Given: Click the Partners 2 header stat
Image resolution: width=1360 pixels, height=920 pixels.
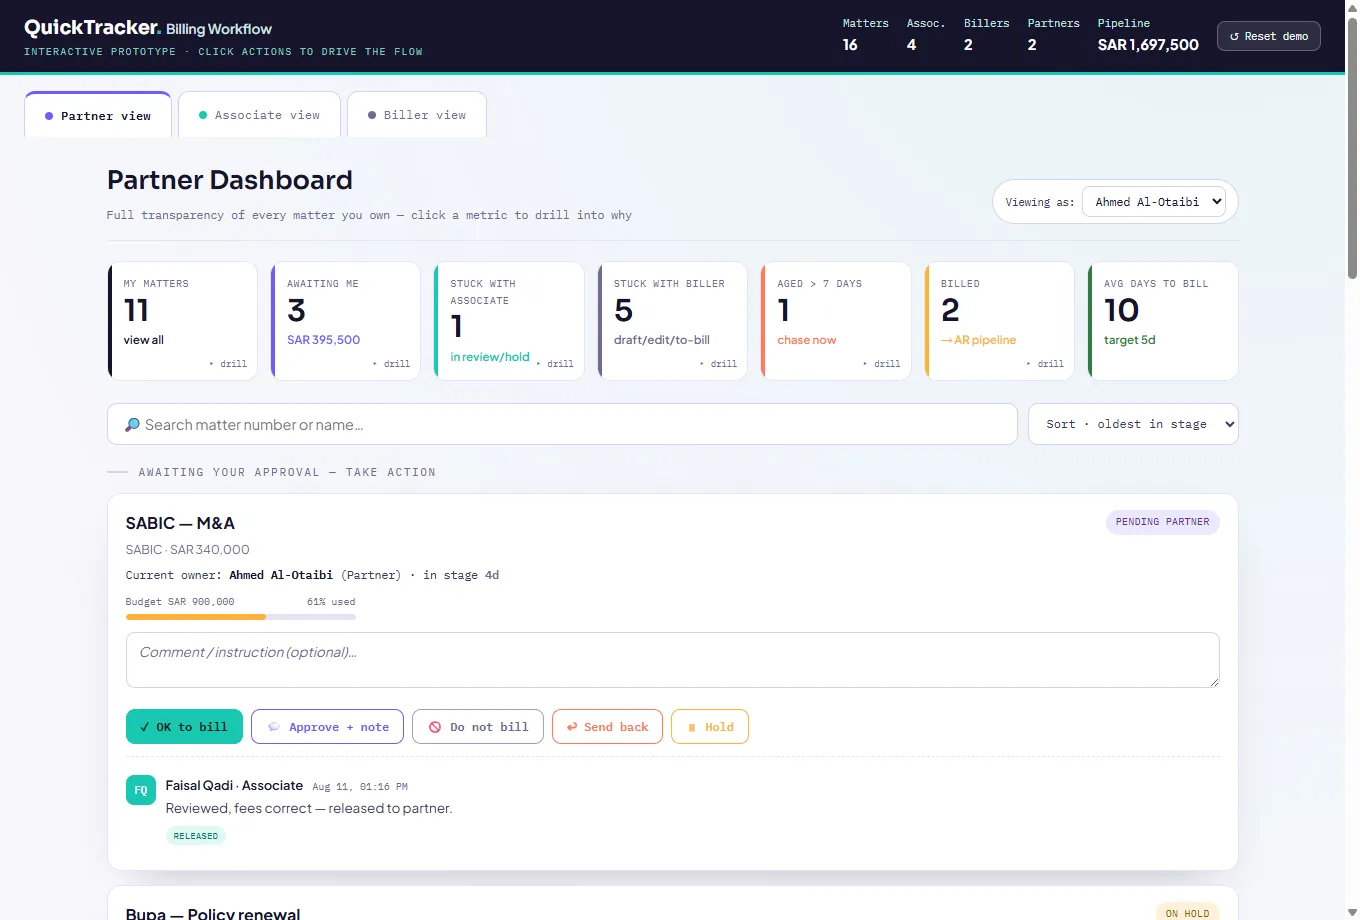Looking at the screenshot, I should coord(1053,35).
